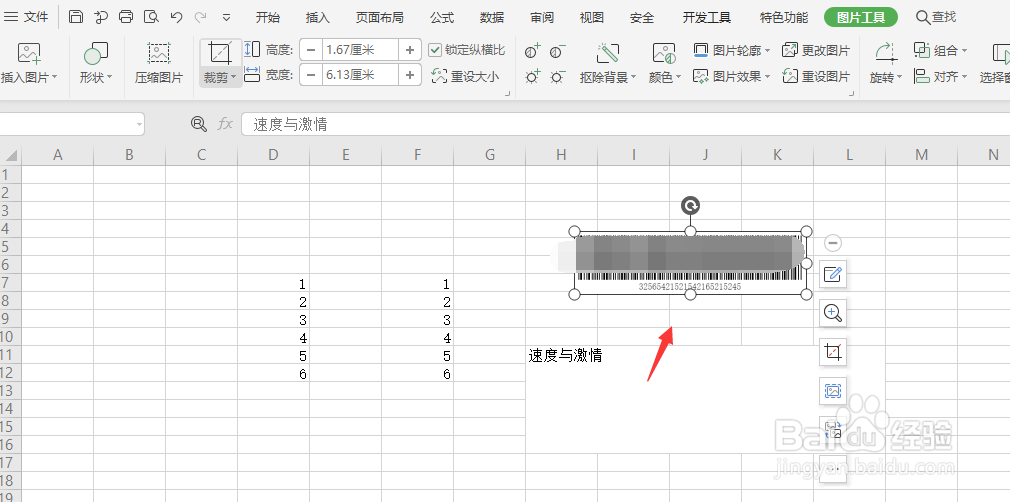Click the Save icon in quick access toolbar

tap(75, 17)
